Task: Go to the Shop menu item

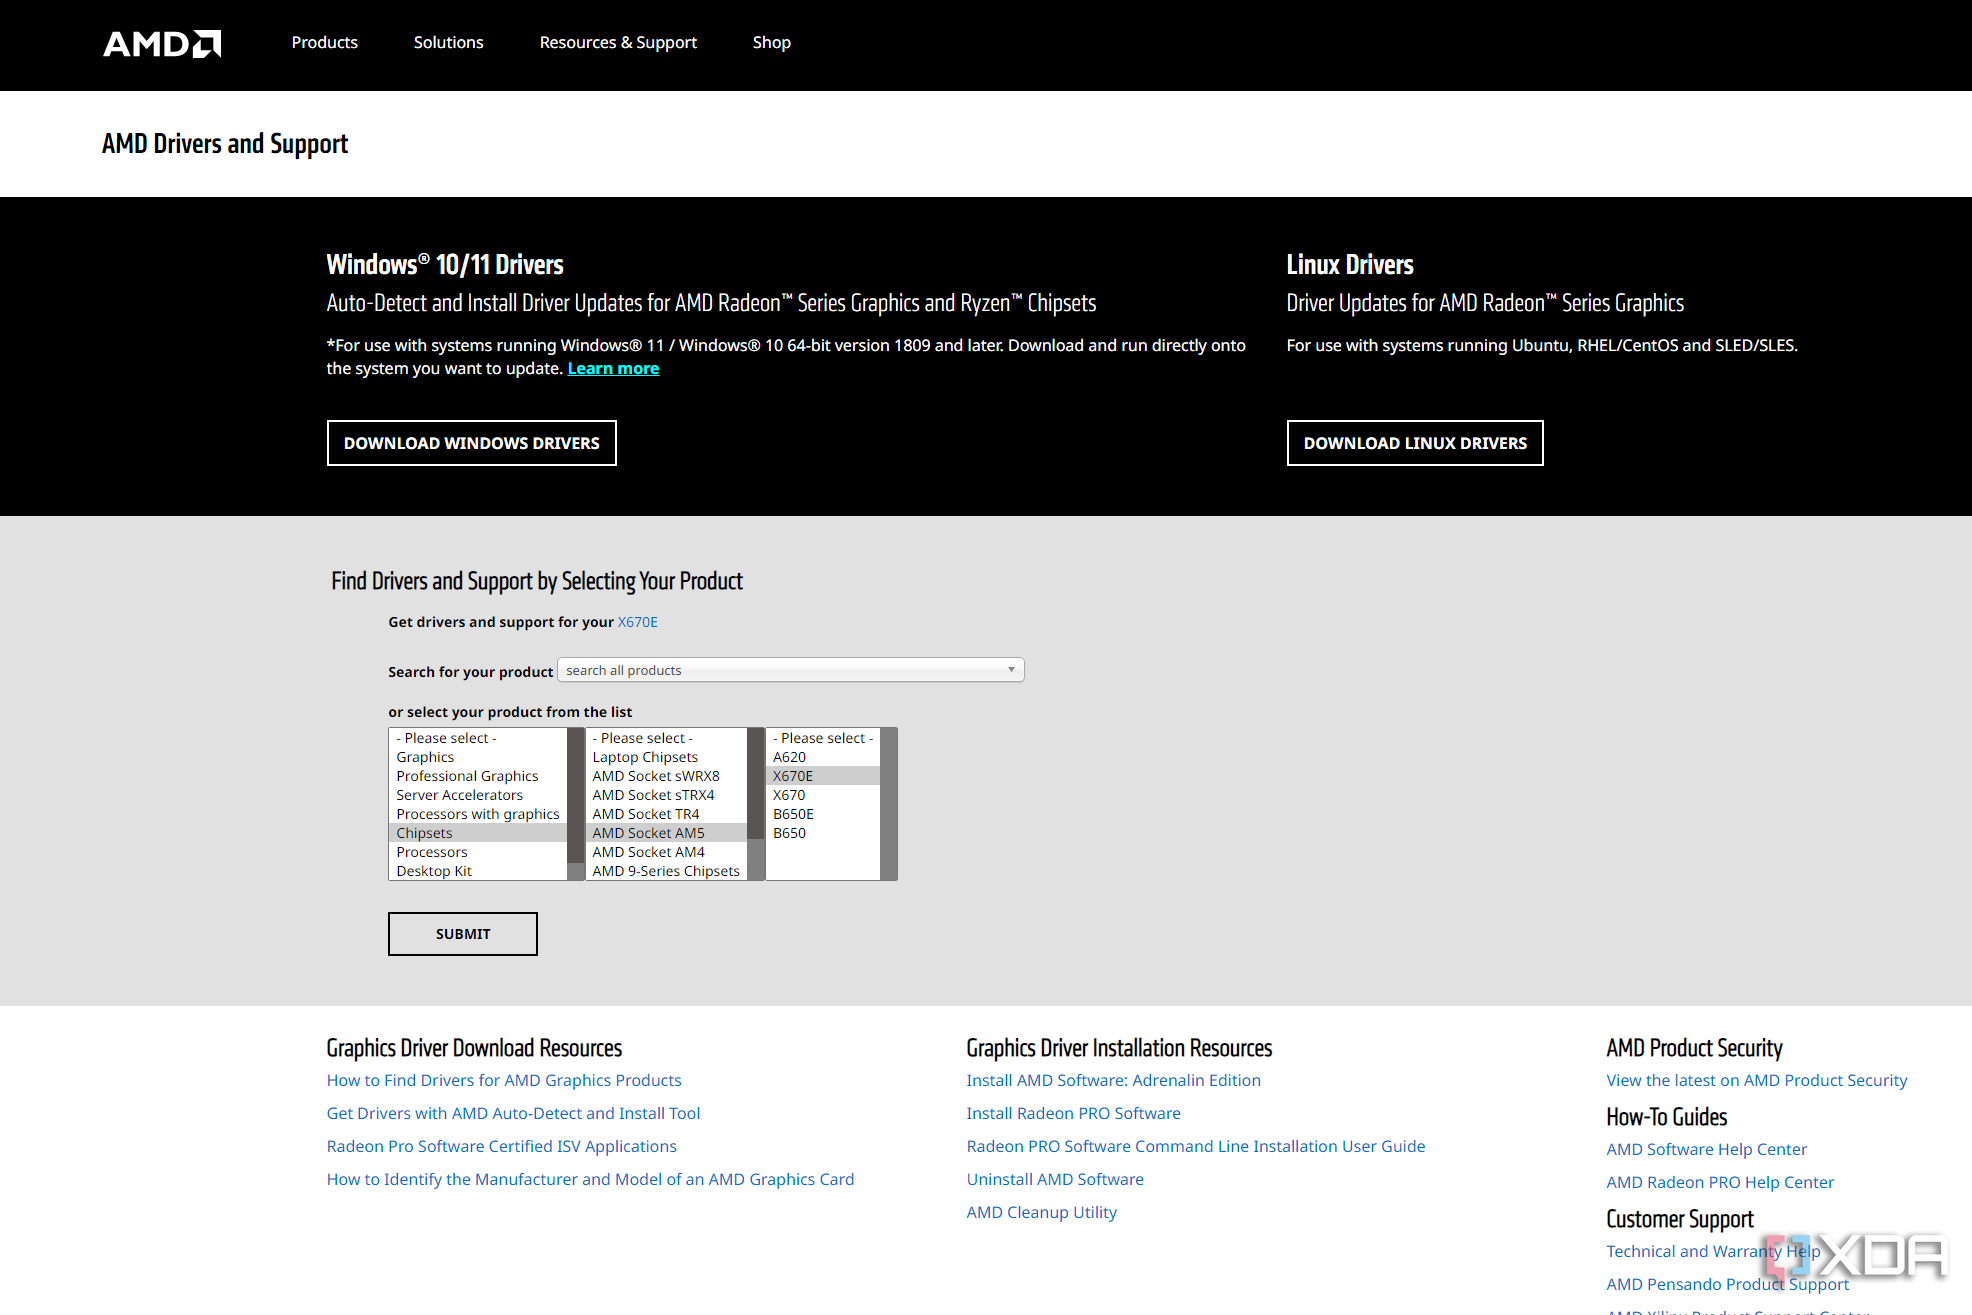Action: (x=772, y=42)
